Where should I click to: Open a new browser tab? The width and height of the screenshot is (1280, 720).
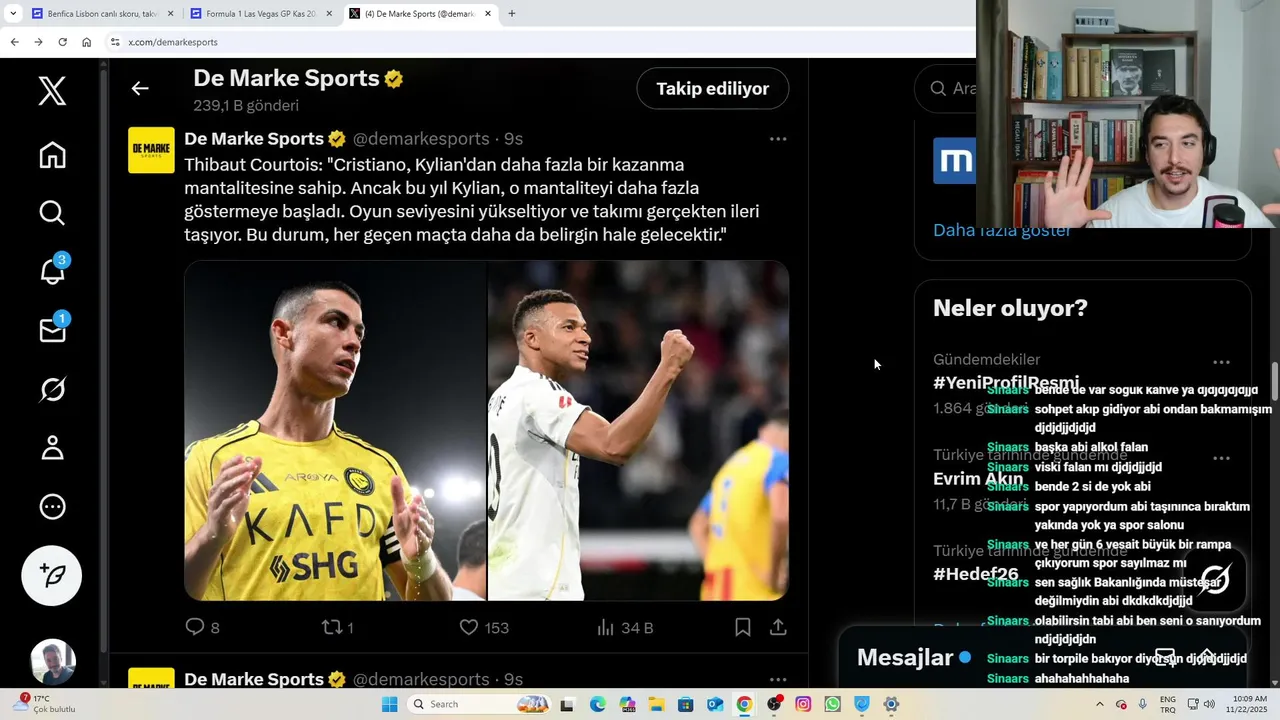(x=512, y=14)
